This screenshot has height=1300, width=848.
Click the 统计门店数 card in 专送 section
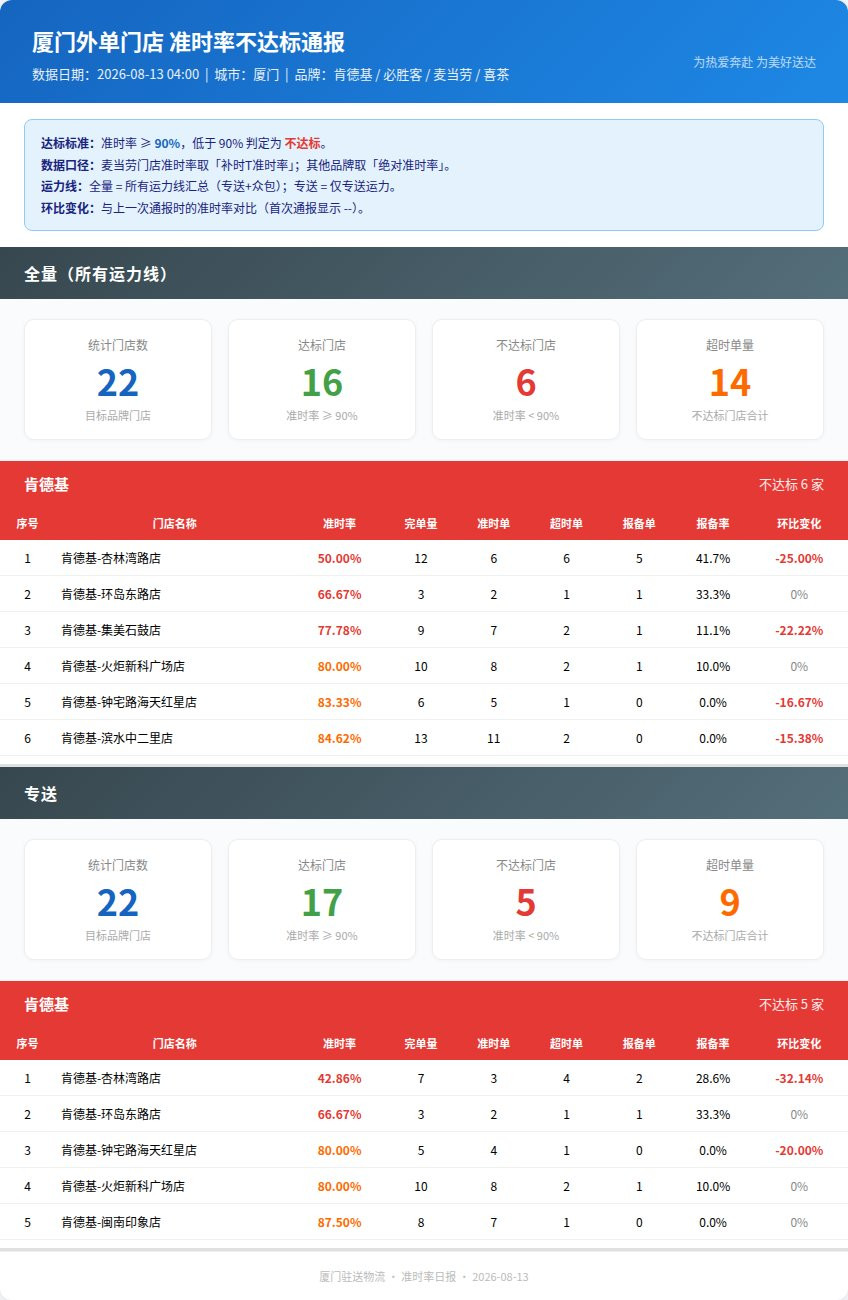(x=118, y=899)
